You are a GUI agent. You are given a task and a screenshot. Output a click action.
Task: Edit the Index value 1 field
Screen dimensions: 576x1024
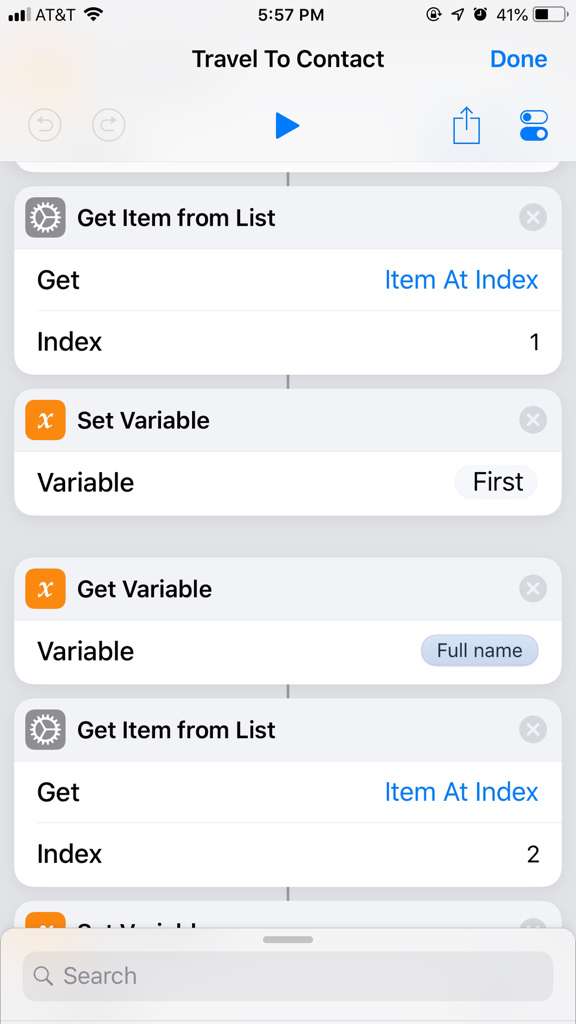(x=288, y=342)
